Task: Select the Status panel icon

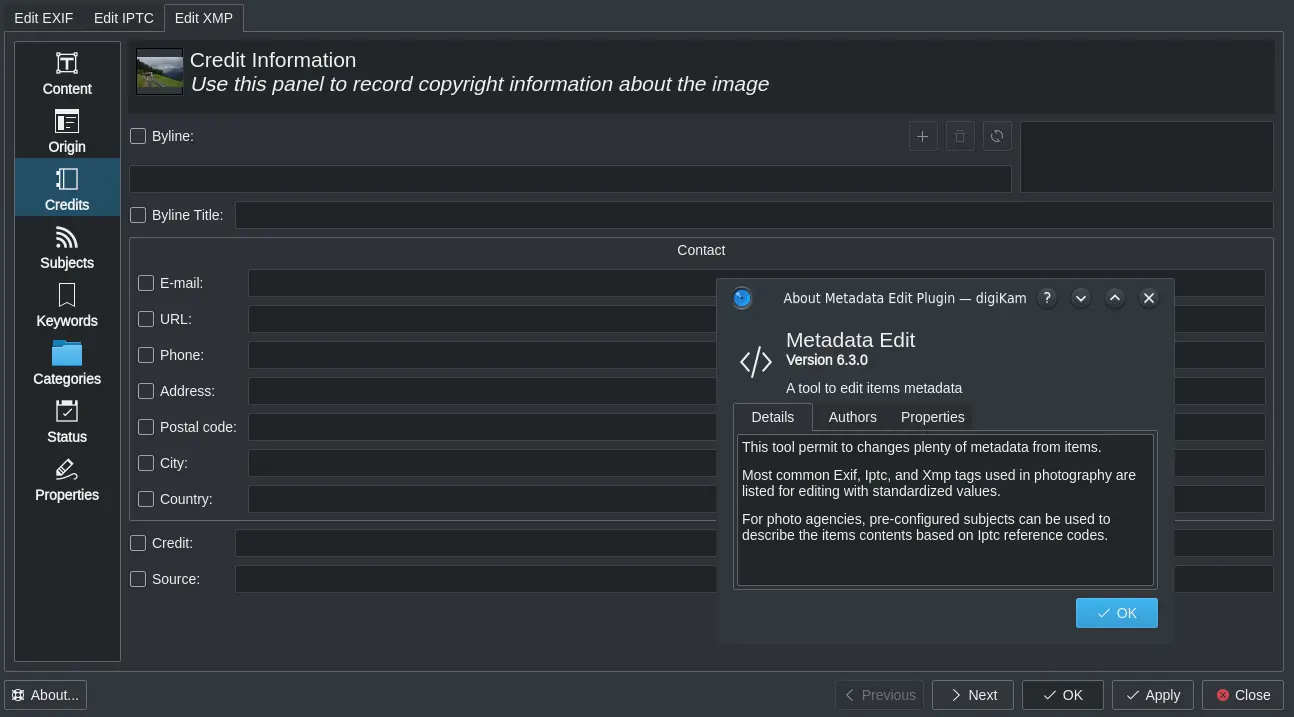Action: (66, 421)
